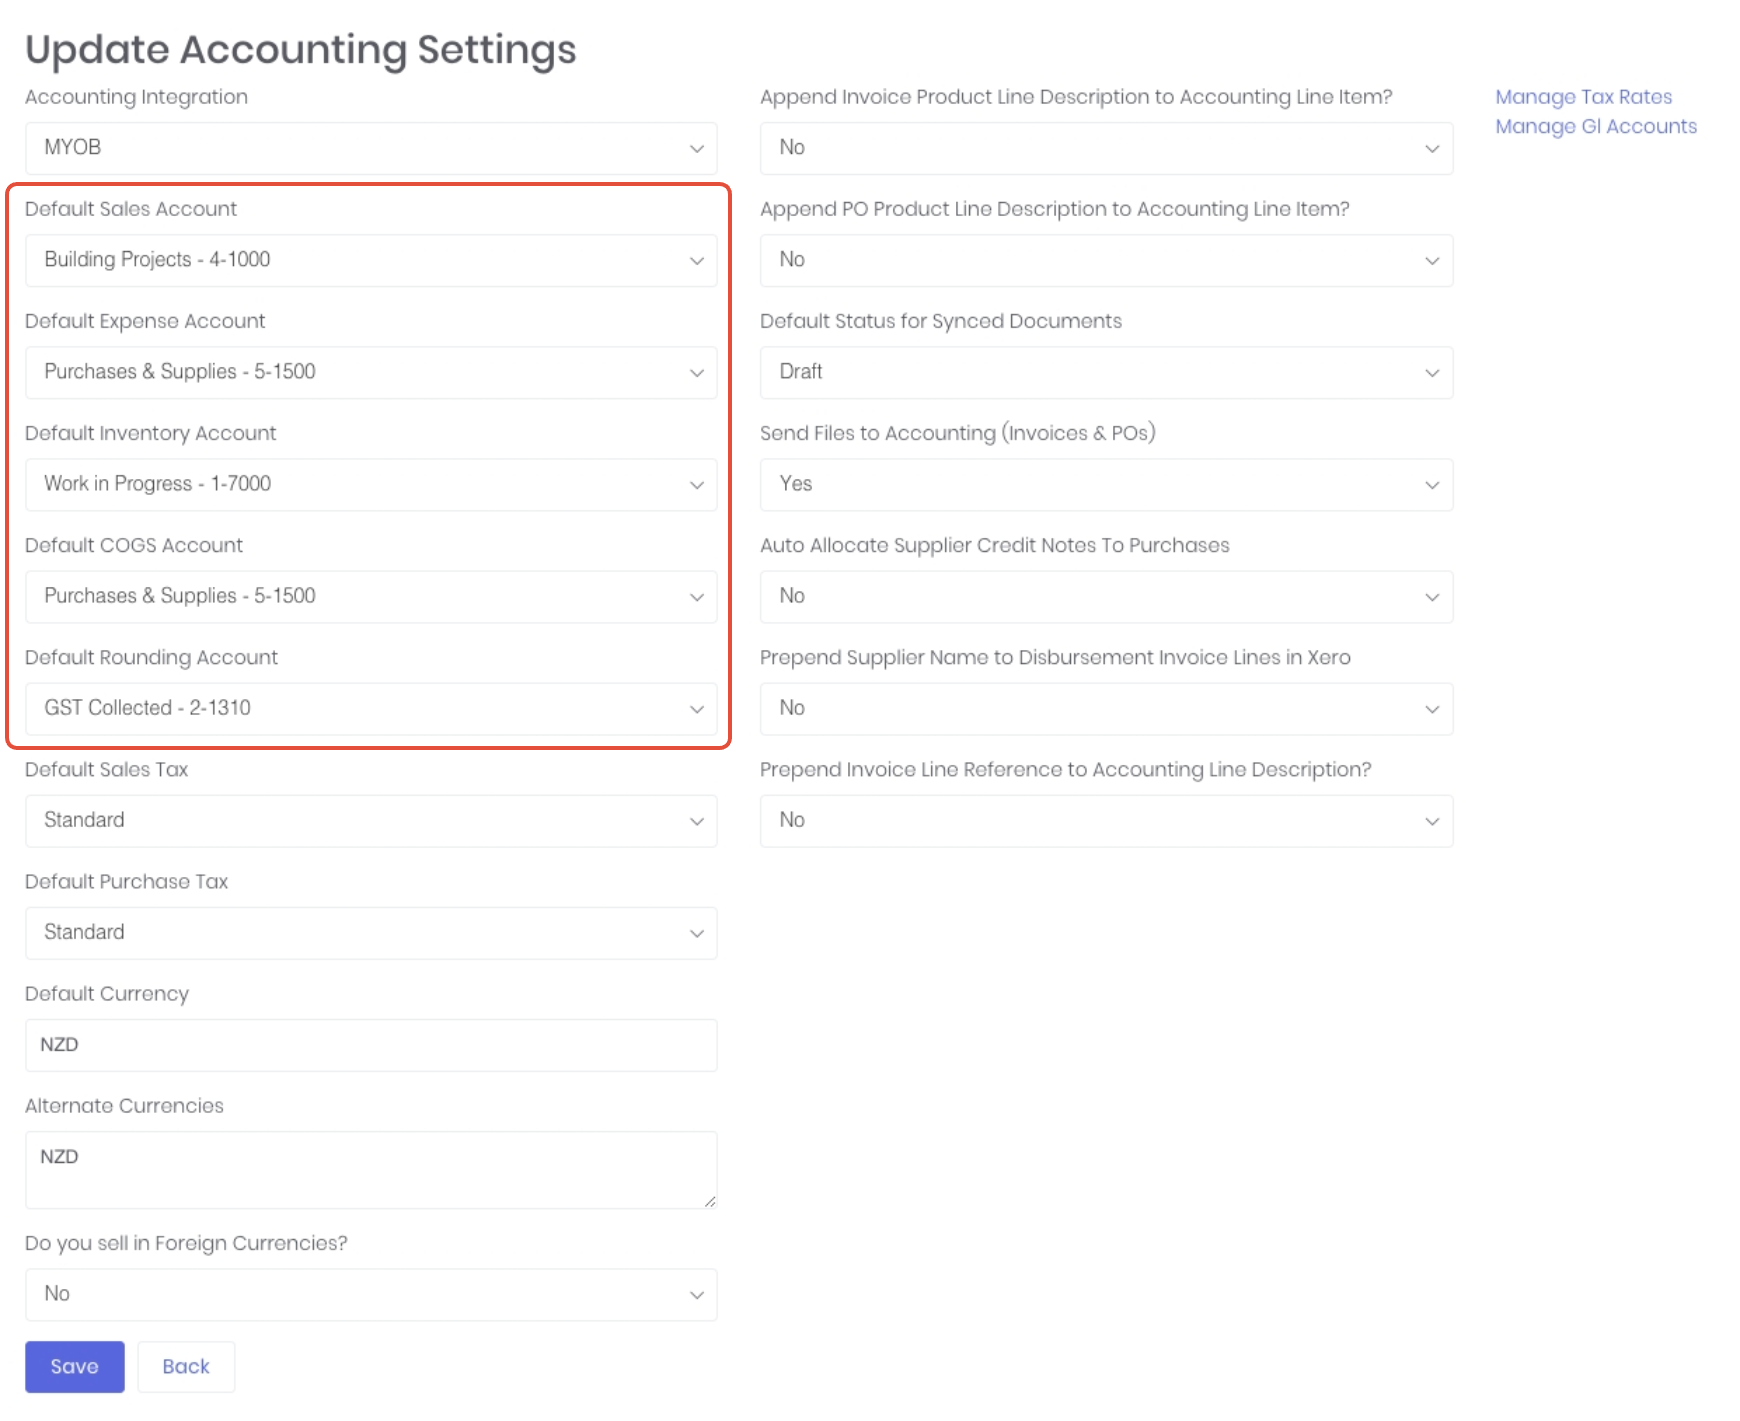Viewport: 1740px width, 1421px height.
Task: Expand the Default Expense Account dropdown
Action: (371, 372)
